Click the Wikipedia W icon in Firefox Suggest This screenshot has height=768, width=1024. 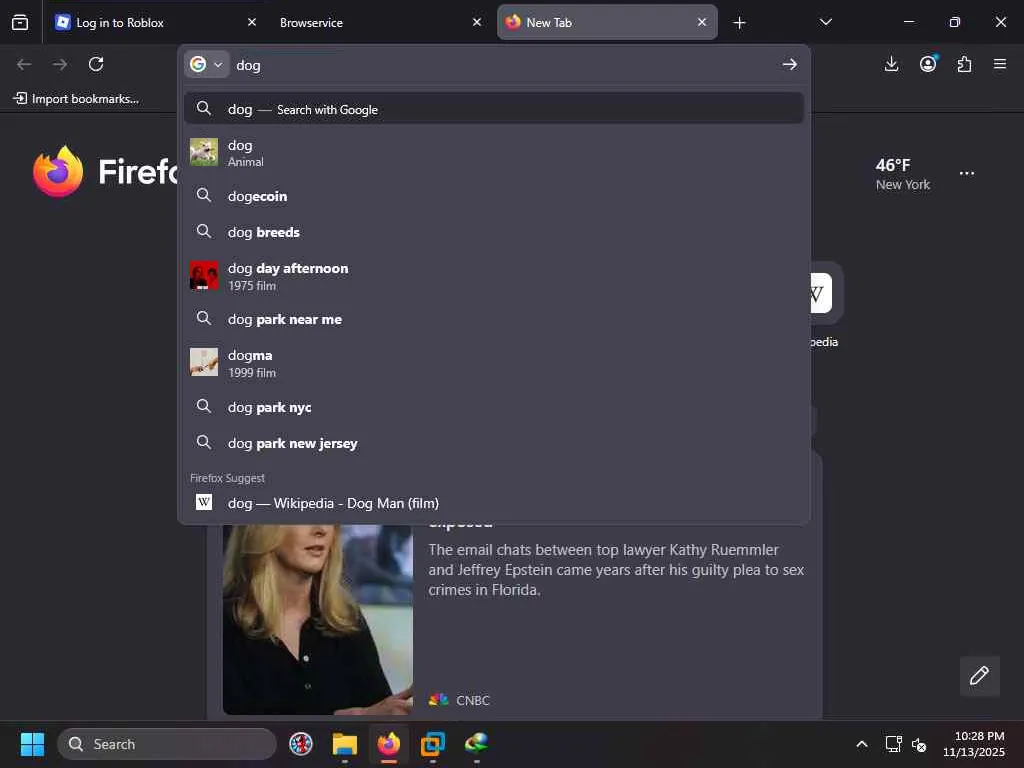coord(204,502)
